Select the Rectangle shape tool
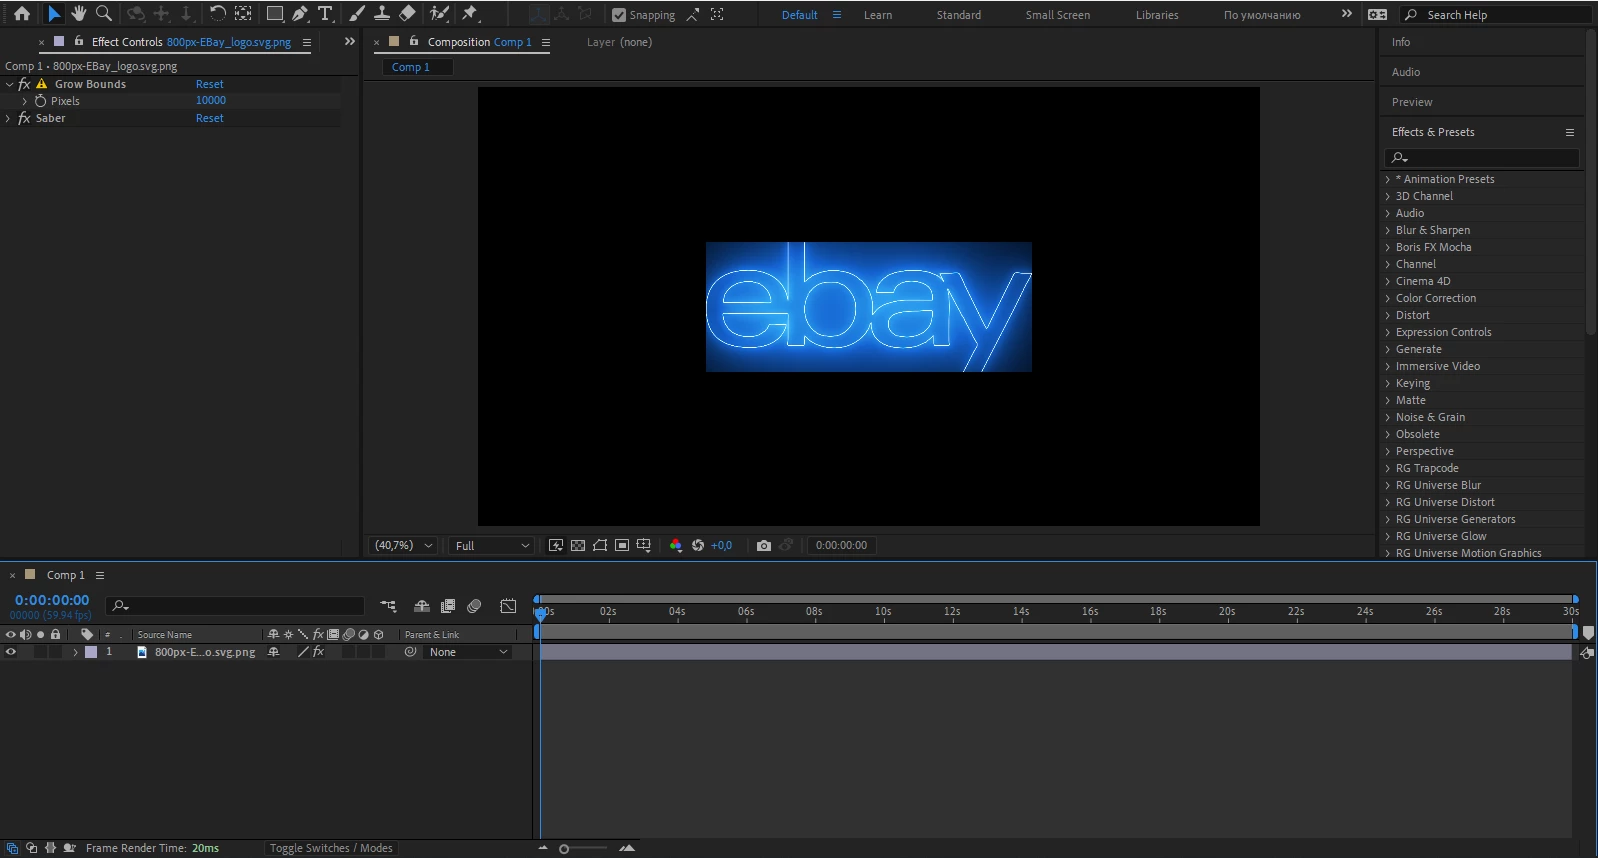This screenshot has width=1598, height=858. coord(275,14)
